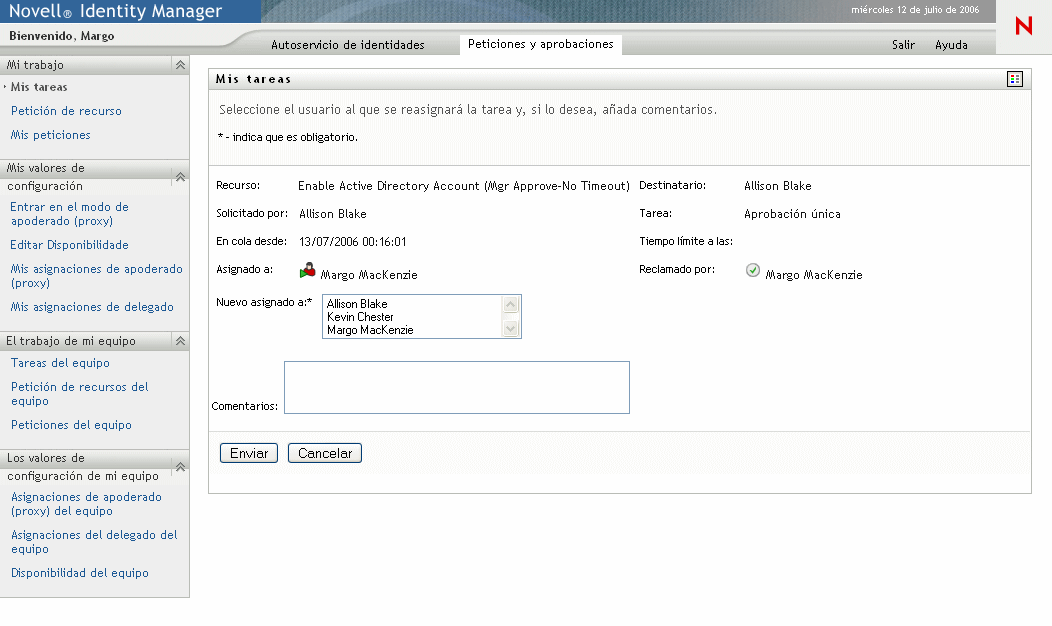This screenshot has width=1052, height=626.
Task: Click the green claimed checkmark icon
Action: (x=753, y=270)
